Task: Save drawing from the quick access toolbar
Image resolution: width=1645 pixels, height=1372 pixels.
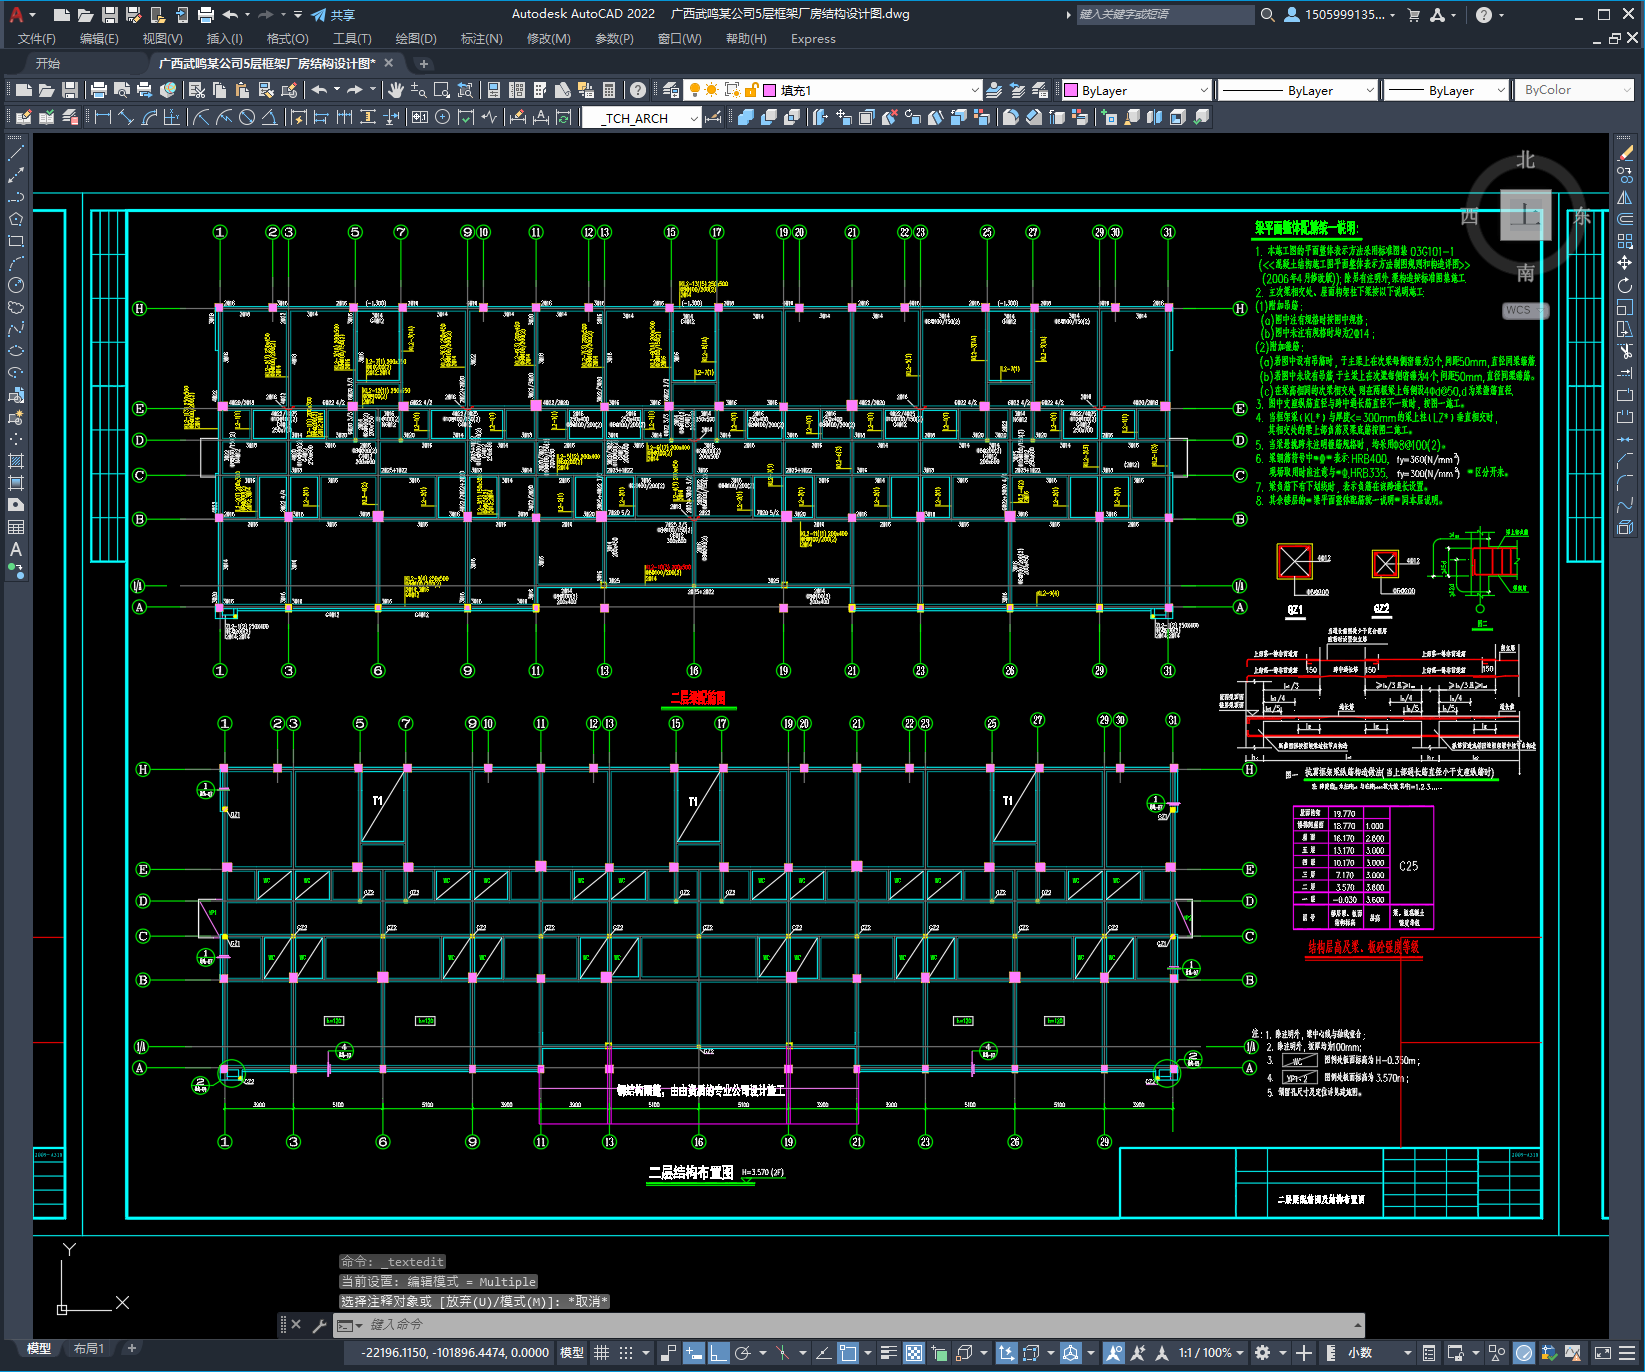Action: click(x=110, y=15)
